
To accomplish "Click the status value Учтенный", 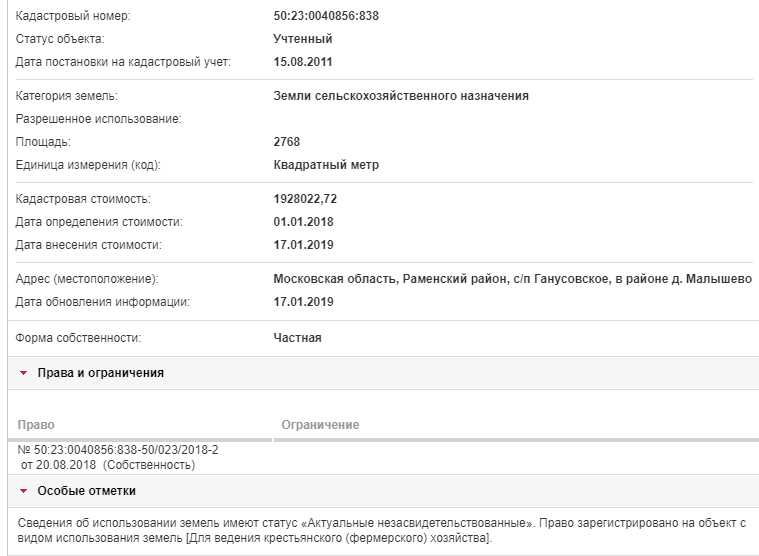I will 303,39.
